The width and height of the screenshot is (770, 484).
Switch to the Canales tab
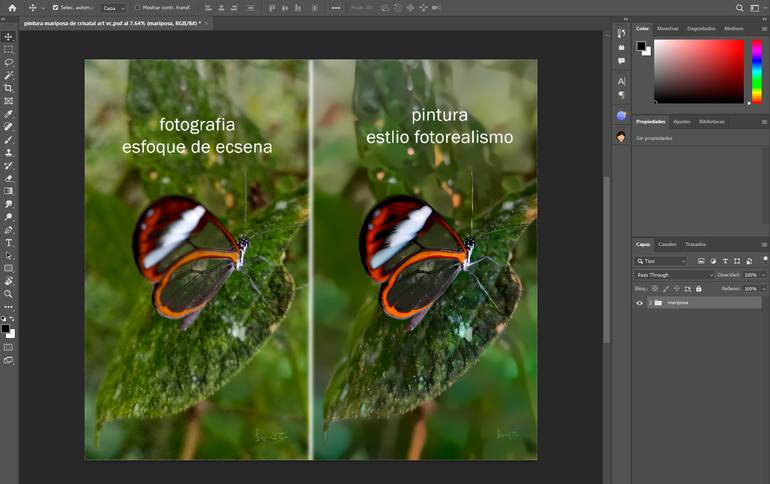coord(667,244)
